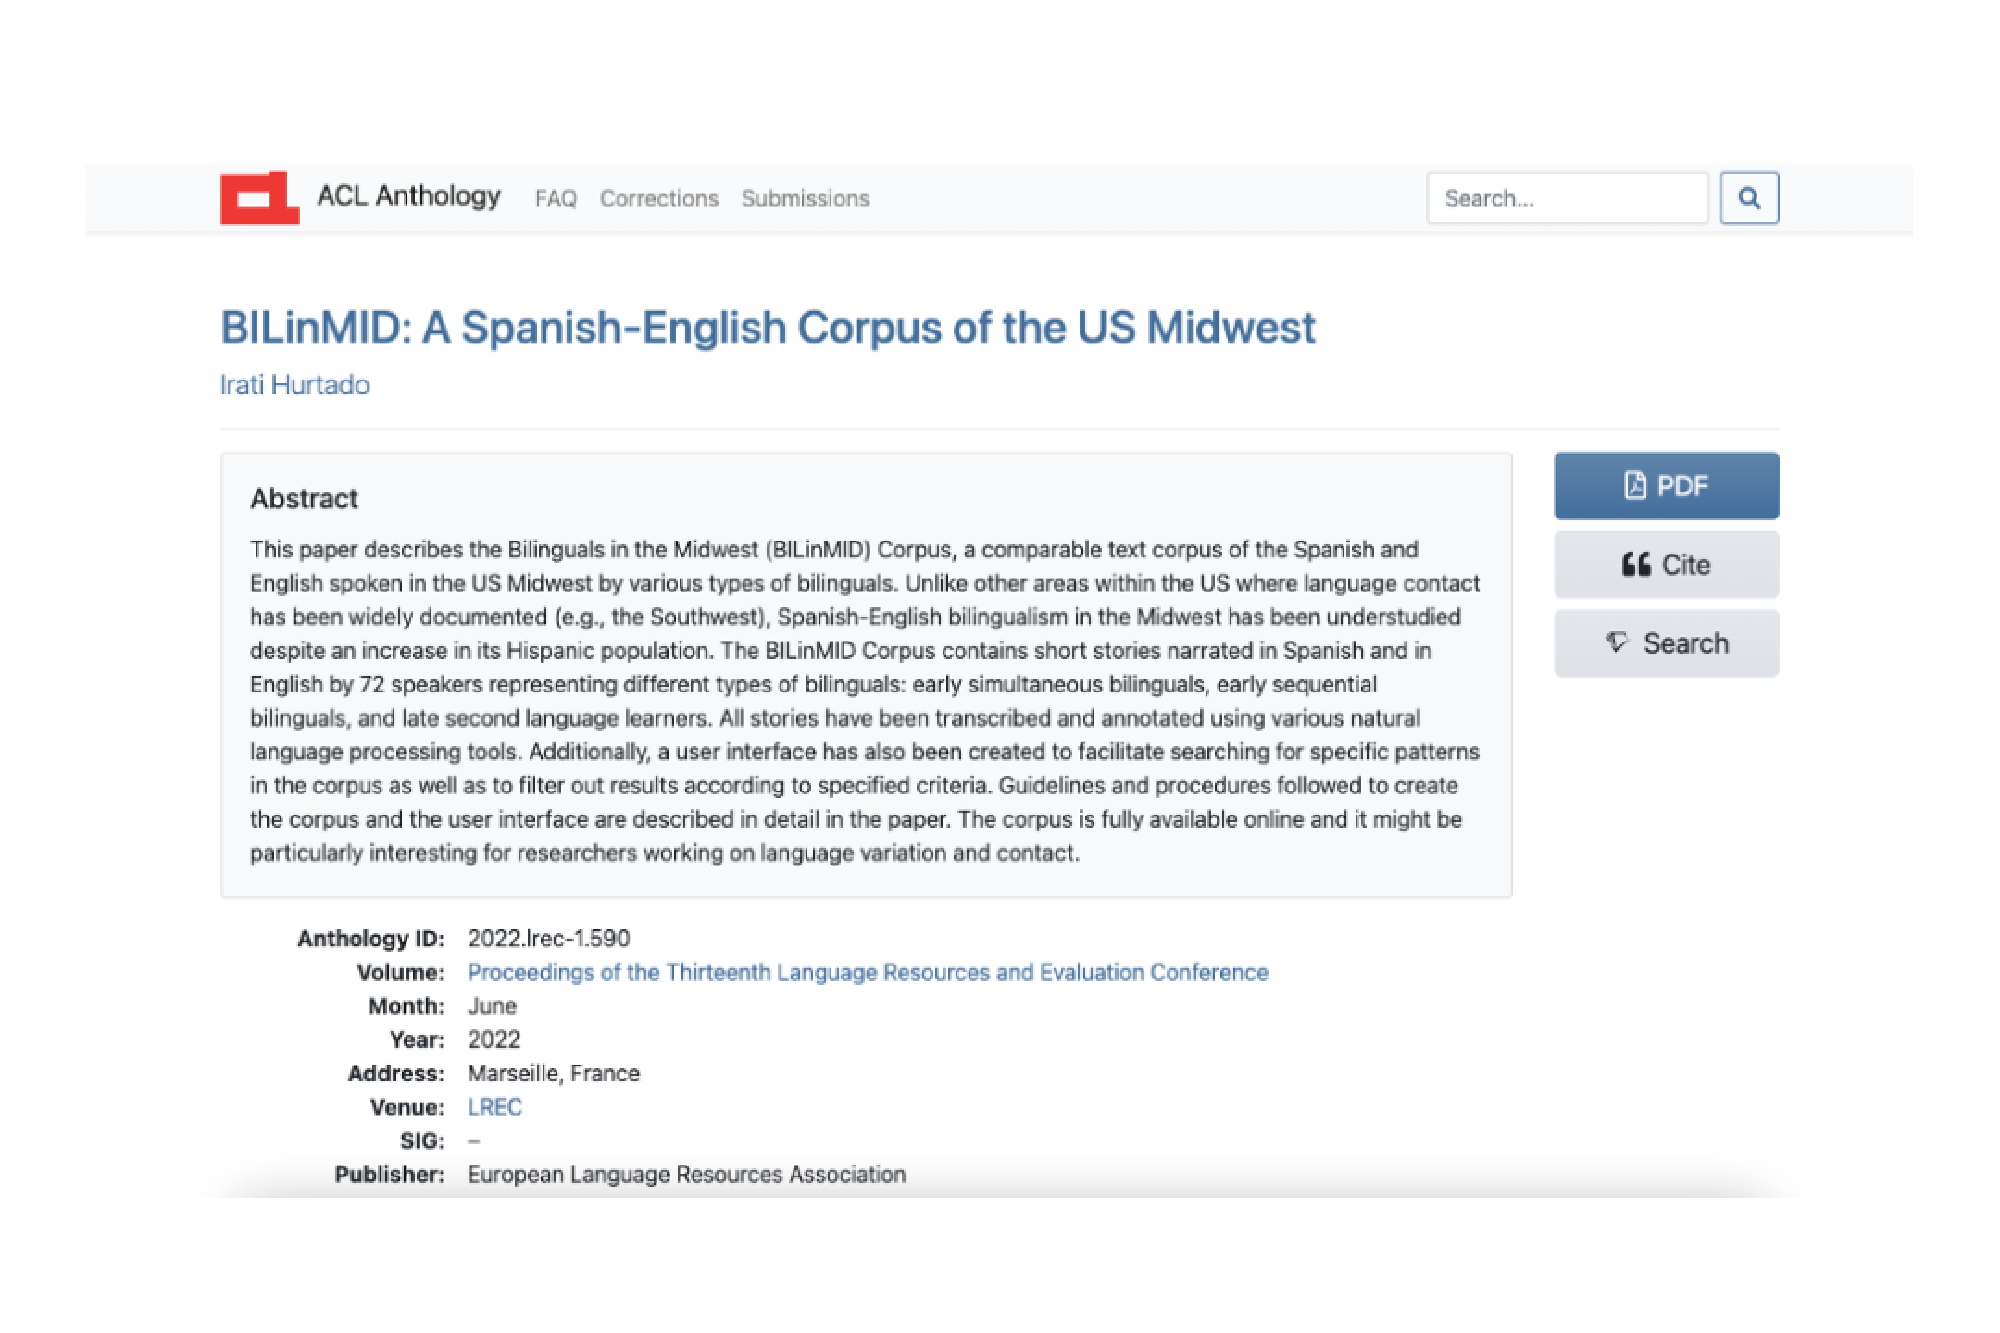The image size is (2000, 1333).
Task: Open the FAQ page
Action: [556, 199]
